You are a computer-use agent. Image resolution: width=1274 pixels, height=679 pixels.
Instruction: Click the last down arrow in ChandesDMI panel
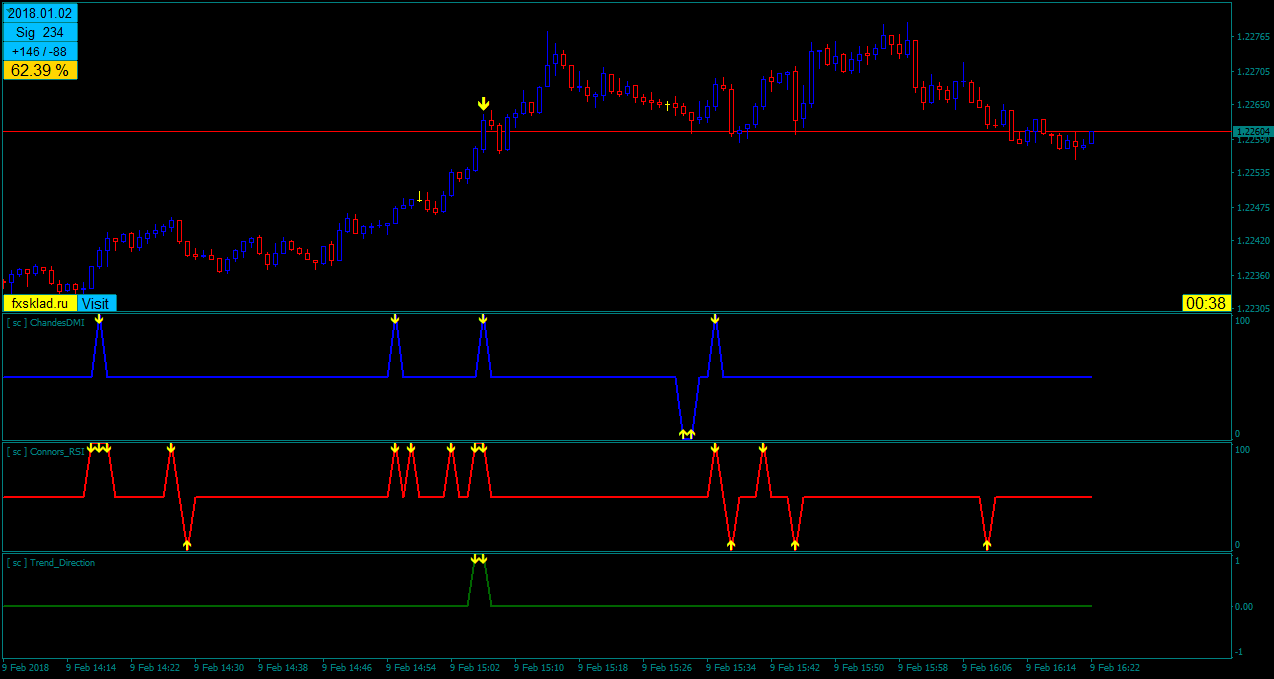pyautogui.click(x=715, y=319)
